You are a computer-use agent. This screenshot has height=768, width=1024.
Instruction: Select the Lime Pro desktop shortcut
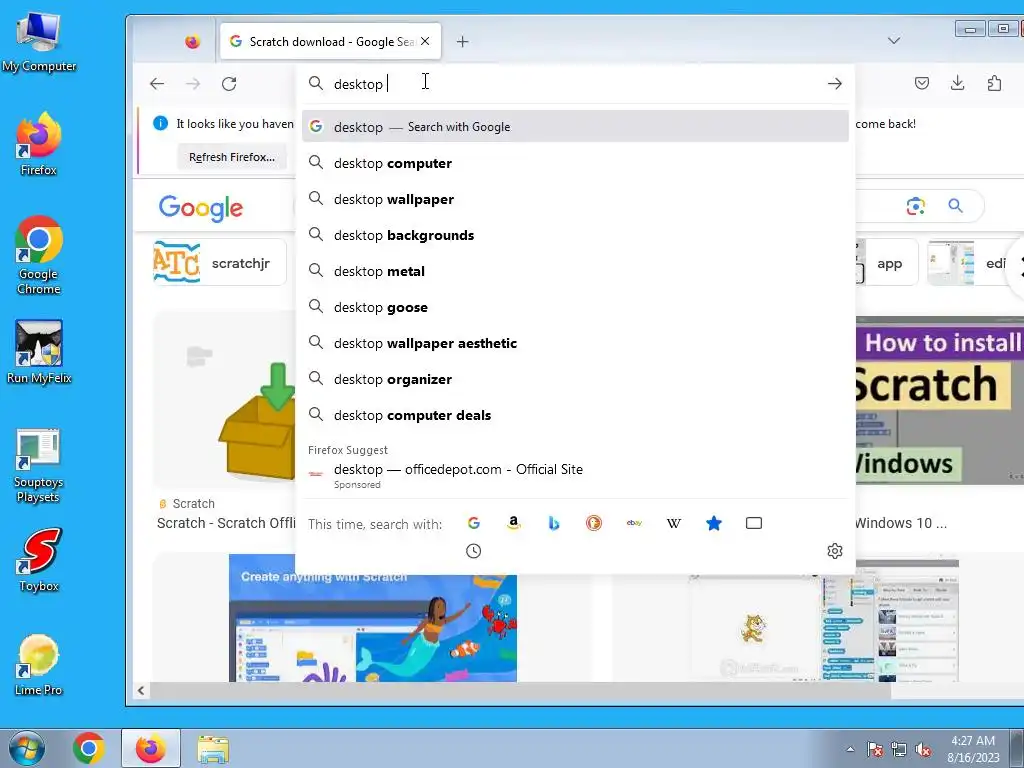click(x=39, y=665)
